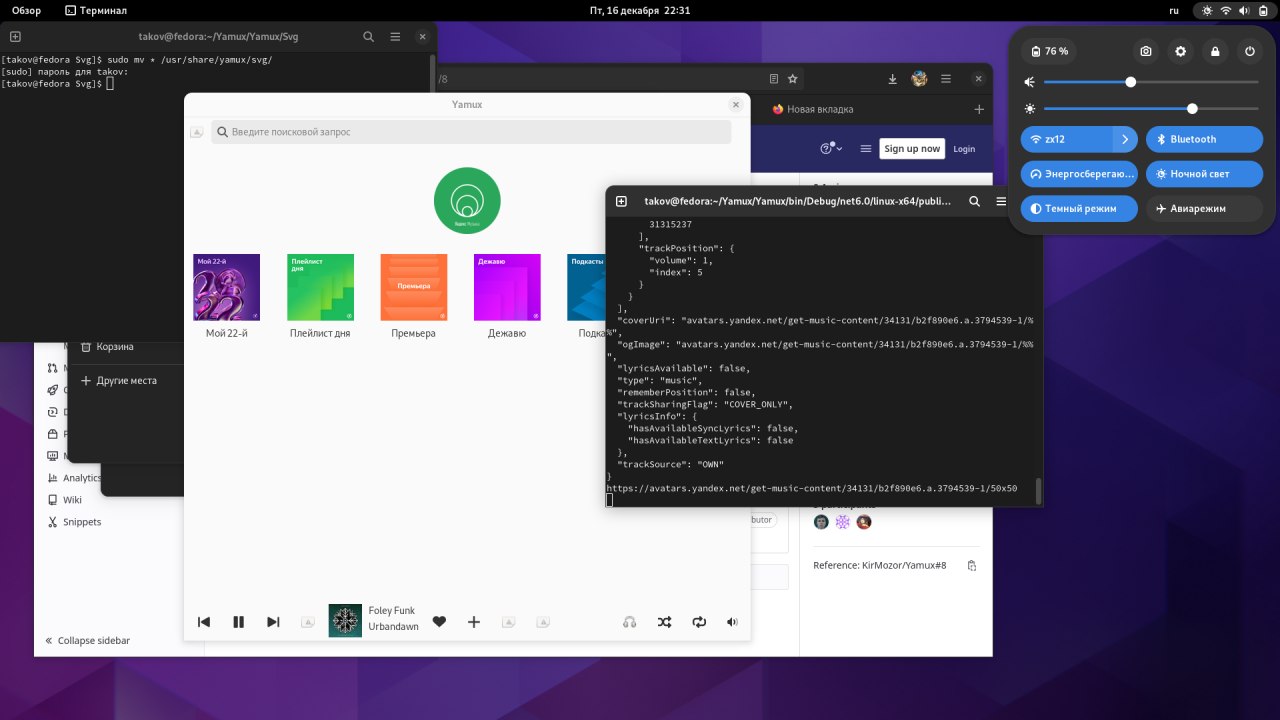Skip to the next track
The width and height of the screenshot is (1280, 720).
tap(273, 622)
